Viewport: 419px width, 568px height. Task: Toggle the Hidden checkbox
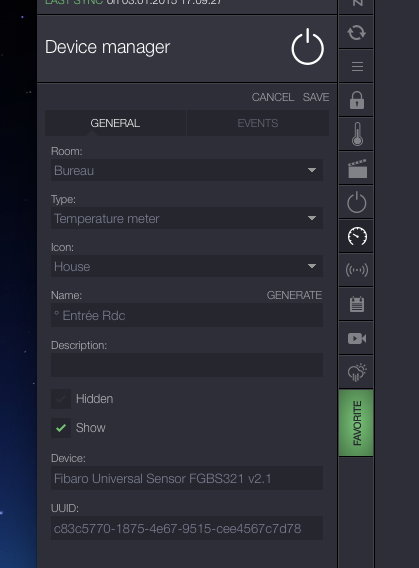click(x=61, y=399)
